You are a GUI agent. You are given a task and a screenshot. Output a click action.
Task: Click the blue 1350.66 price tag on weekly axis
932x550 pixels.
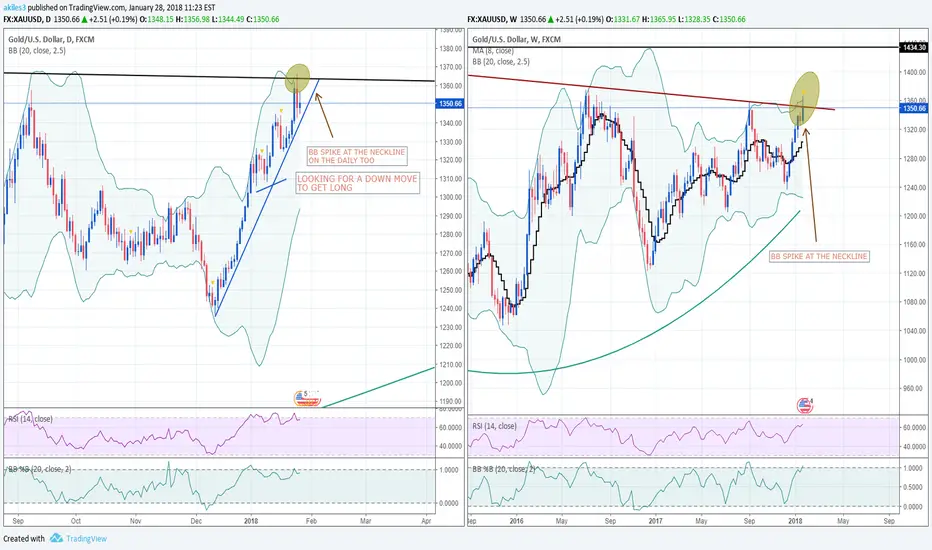(x=914, y=108)
